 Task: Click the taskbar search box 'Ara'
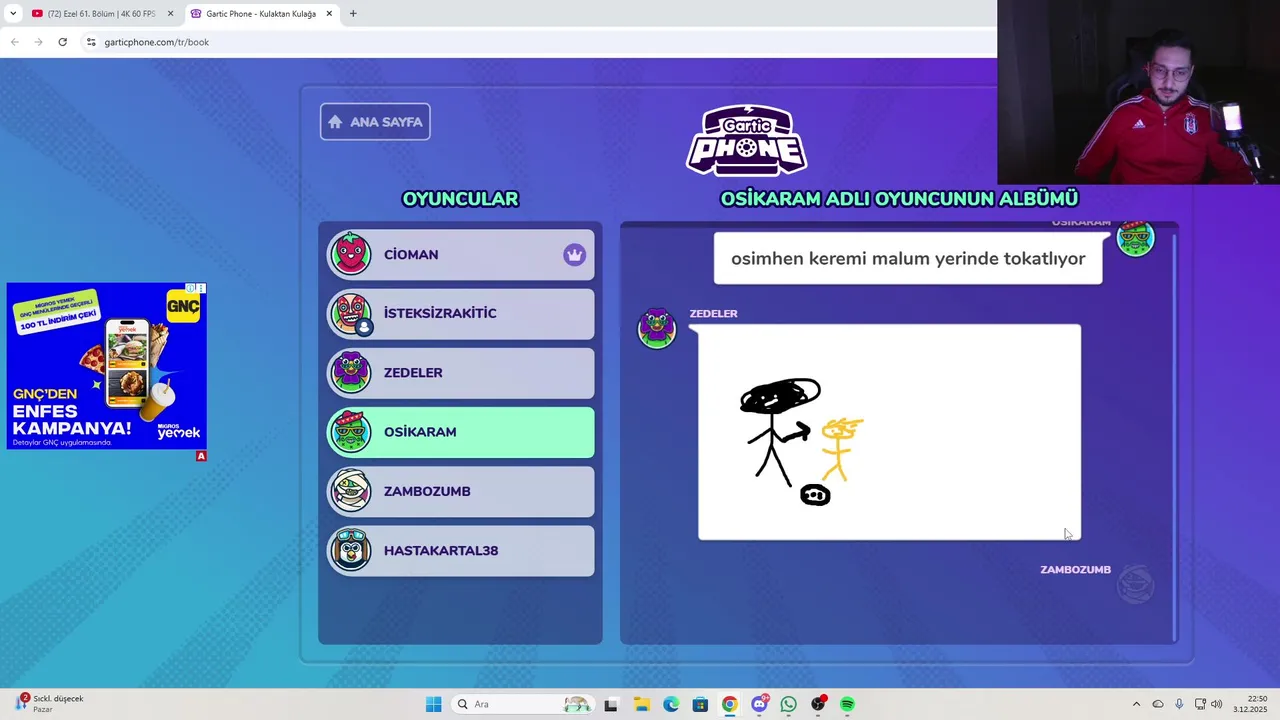click(522, 704)
